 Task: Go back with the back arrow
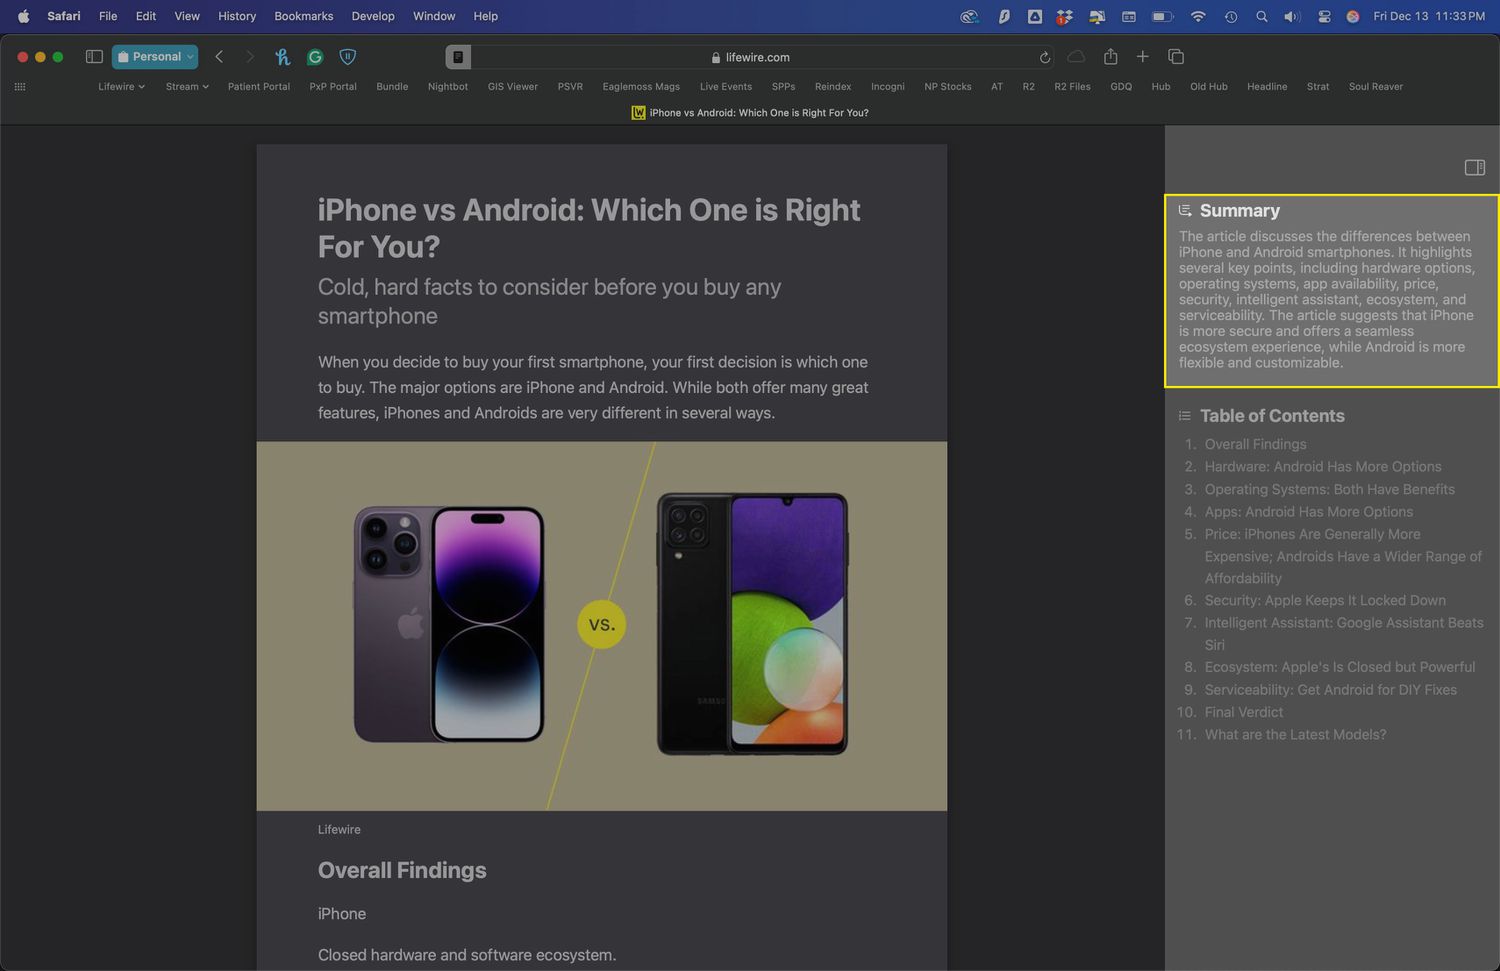219,57
